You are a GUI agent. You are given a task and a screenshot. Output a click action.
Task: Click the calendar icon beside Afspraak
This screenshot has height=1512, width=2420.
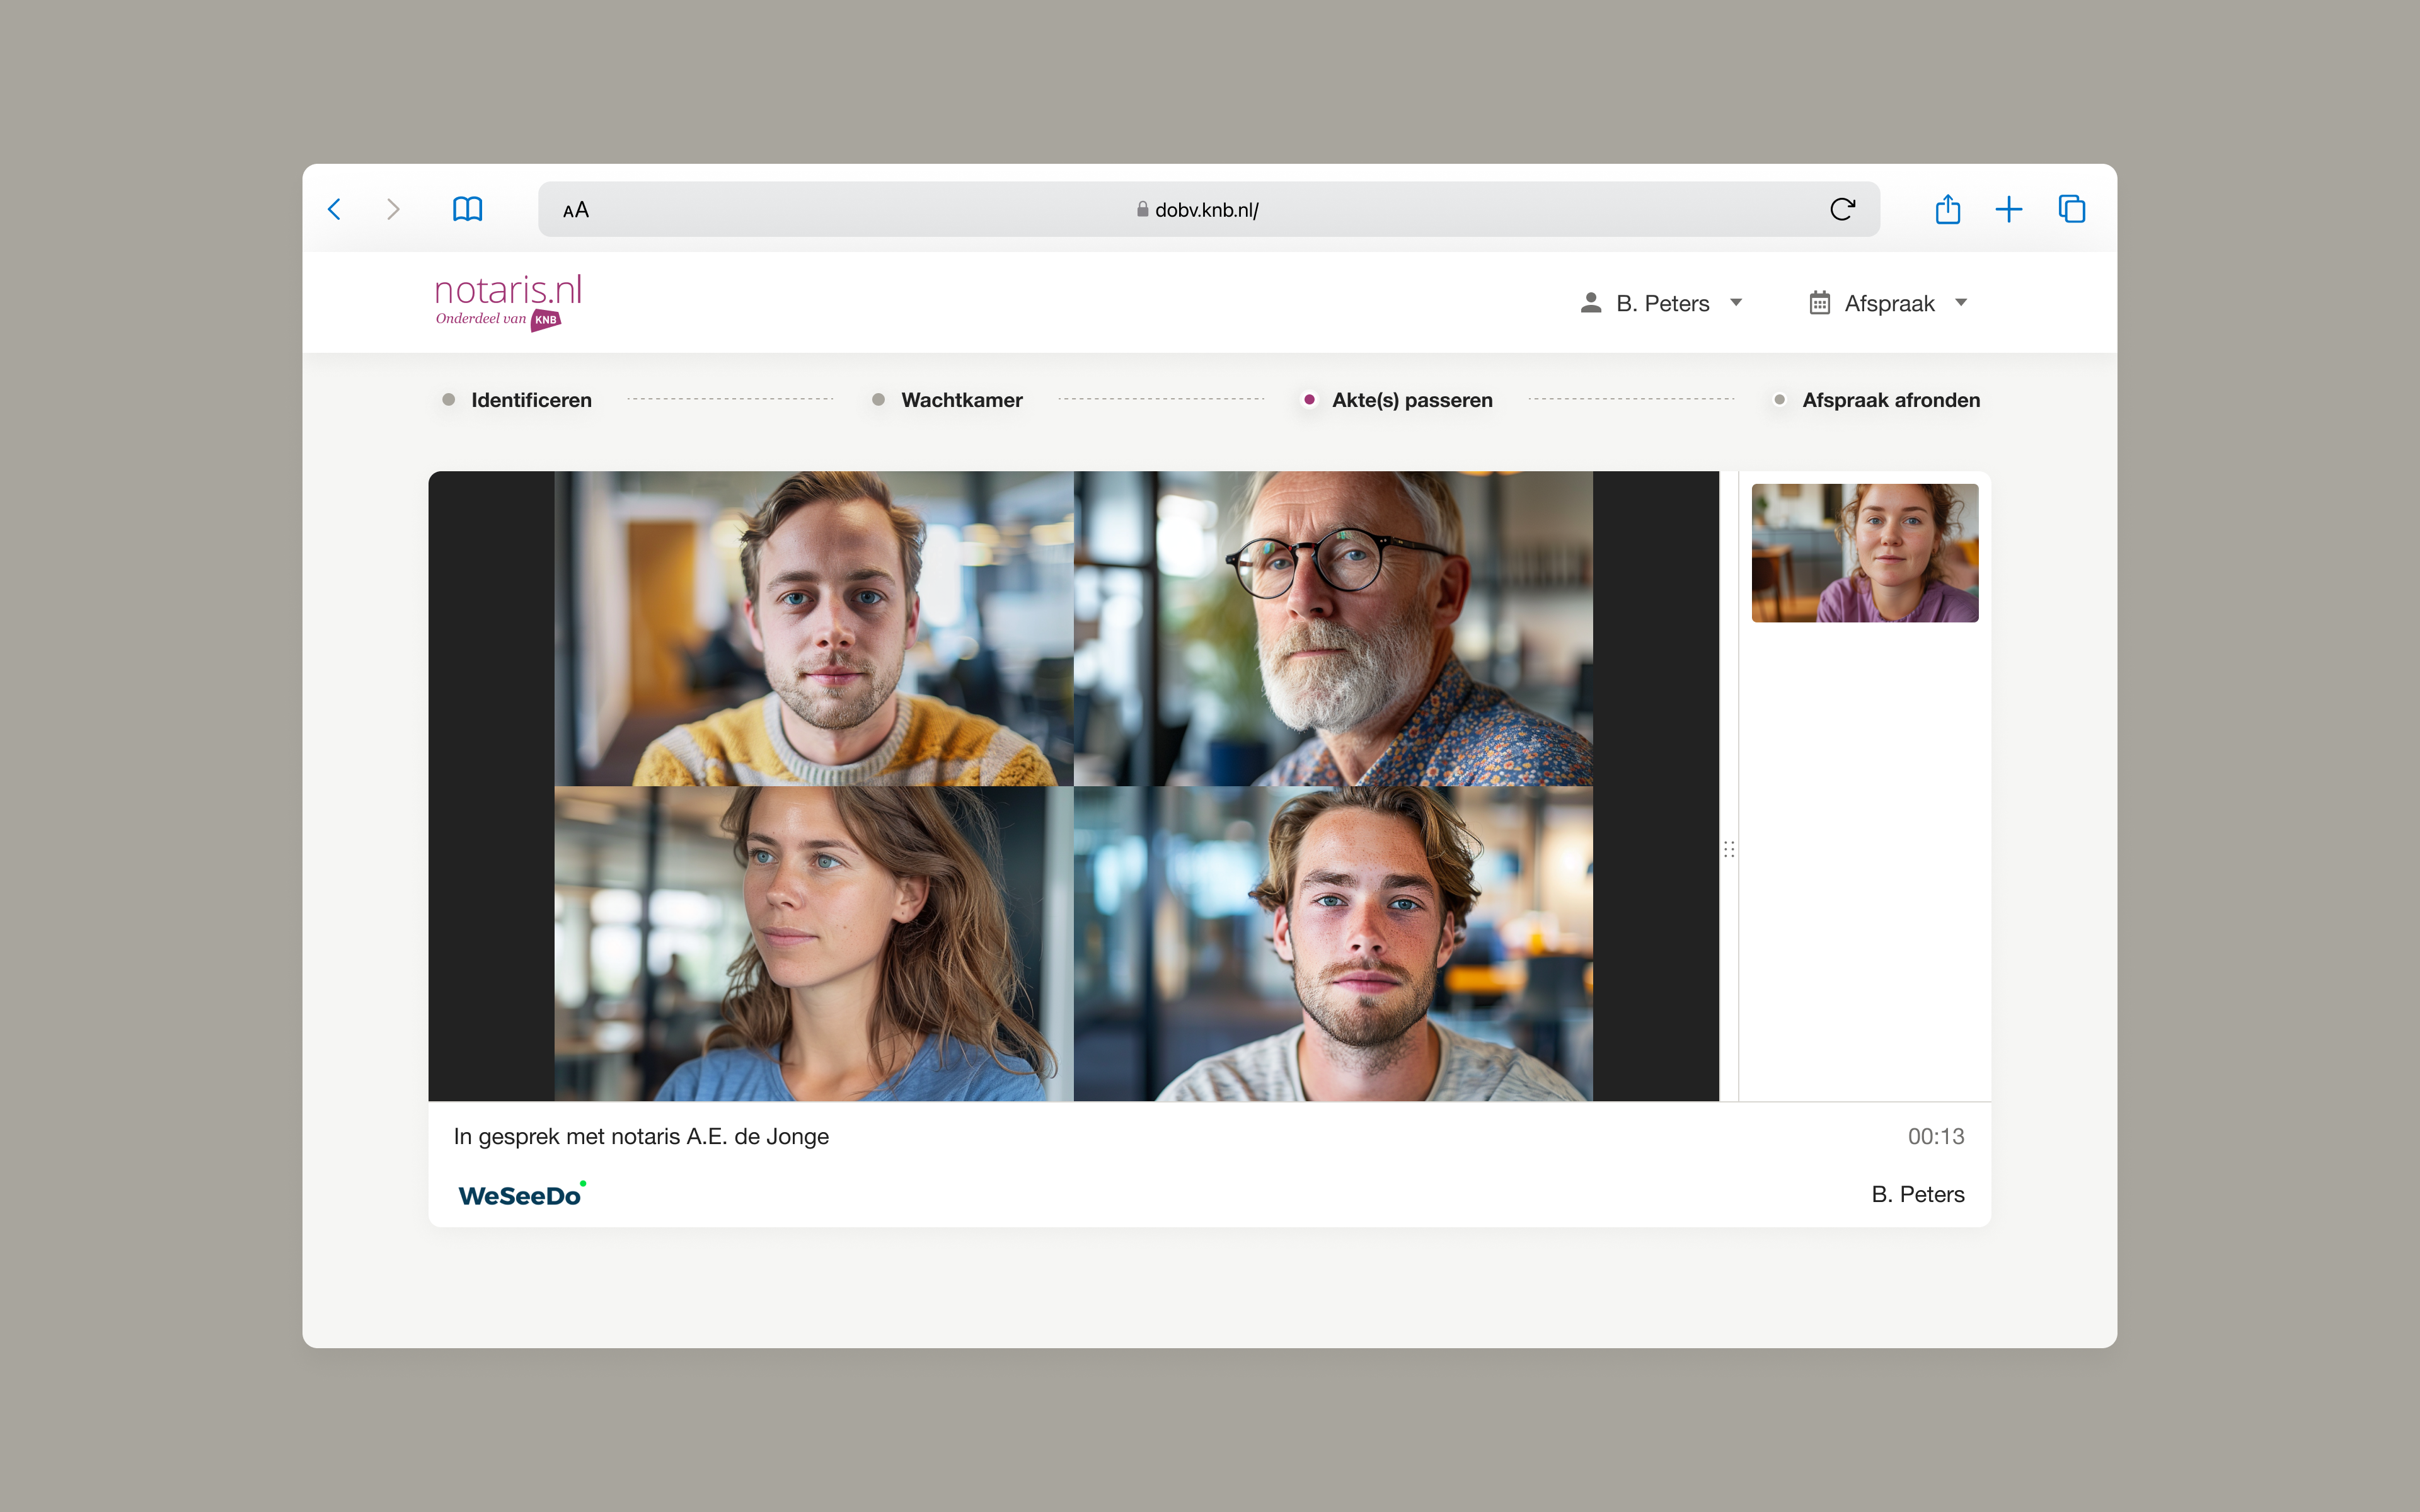pos(1819,303)
